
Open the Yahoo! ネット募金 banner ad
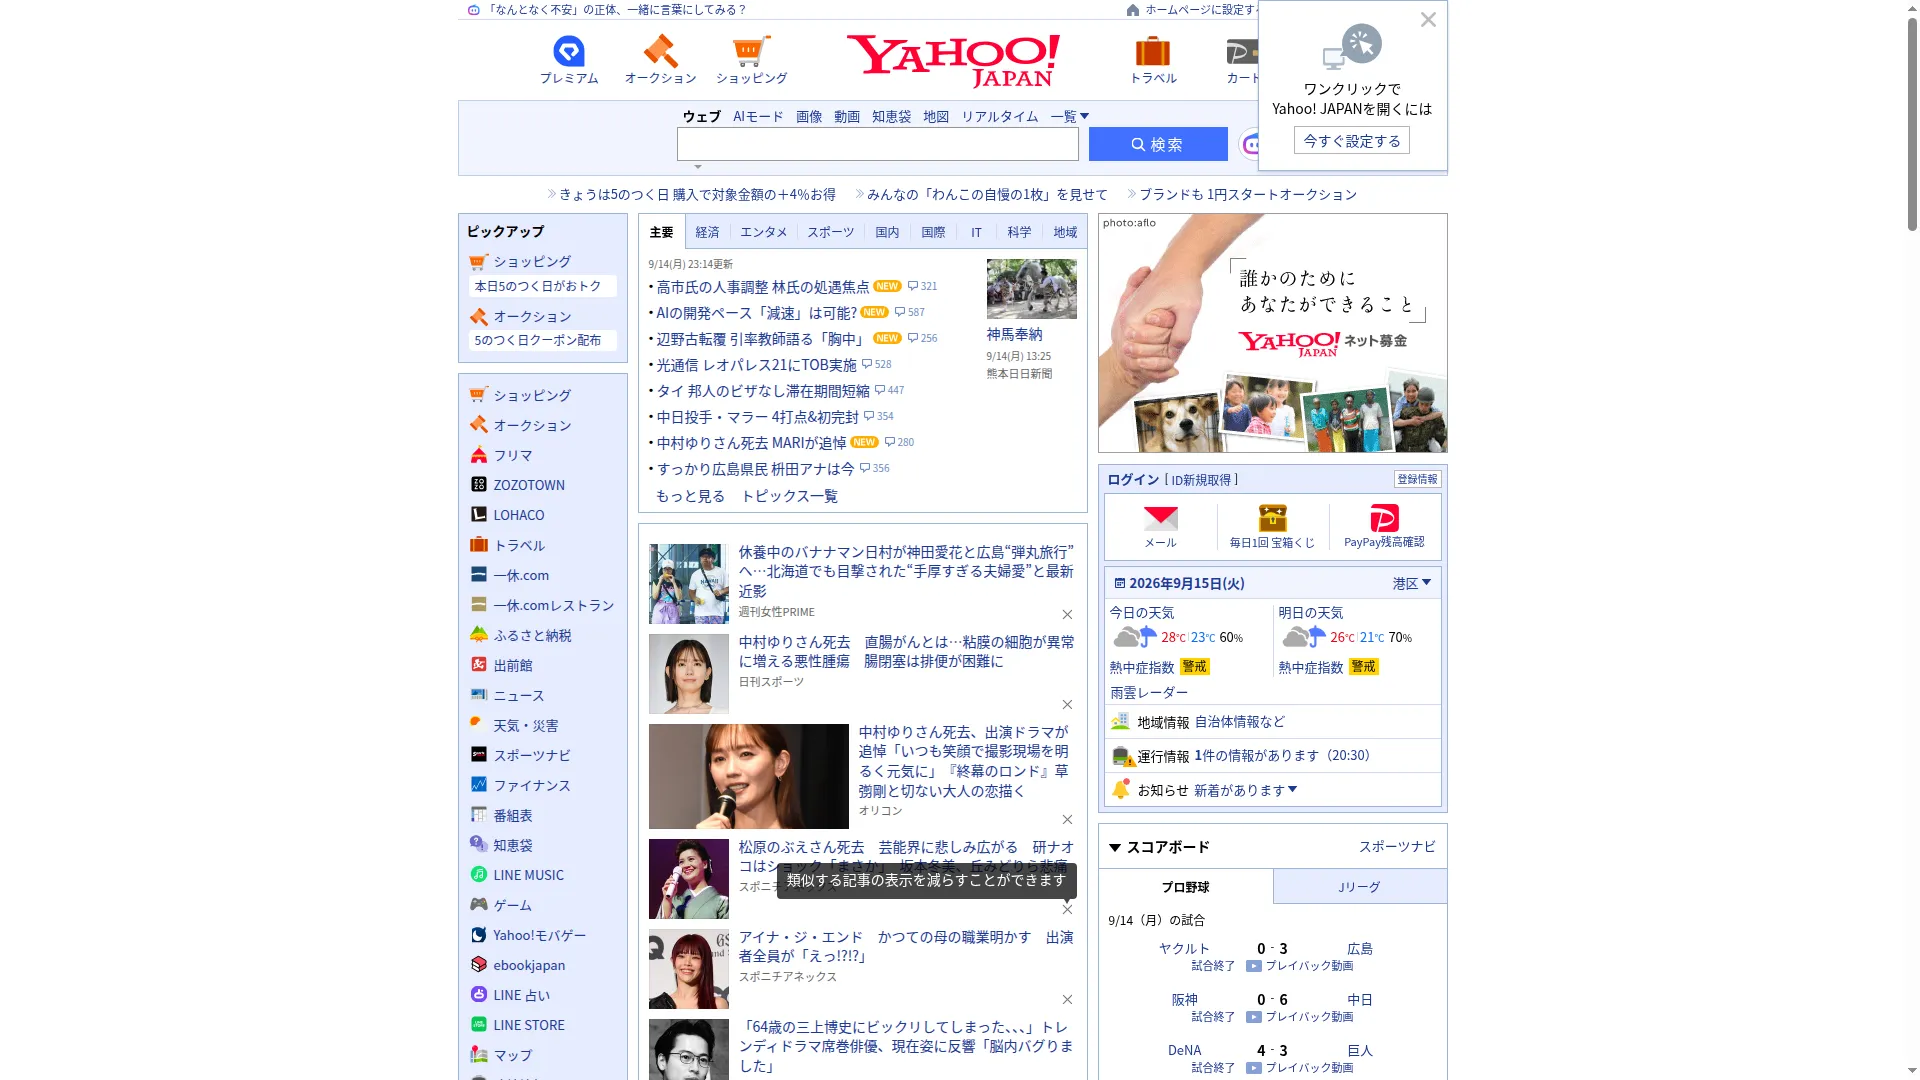click(x=1272, y=333)
